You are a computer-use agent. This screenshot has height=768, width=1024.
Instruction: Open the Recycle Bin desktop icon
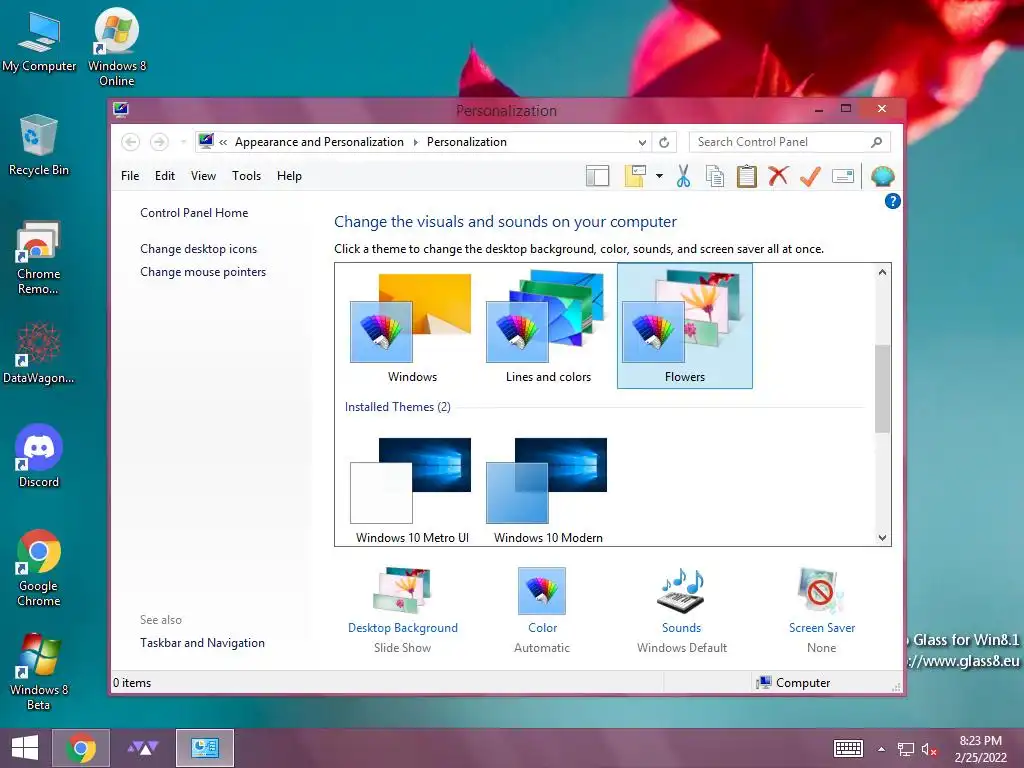(39, 145)
